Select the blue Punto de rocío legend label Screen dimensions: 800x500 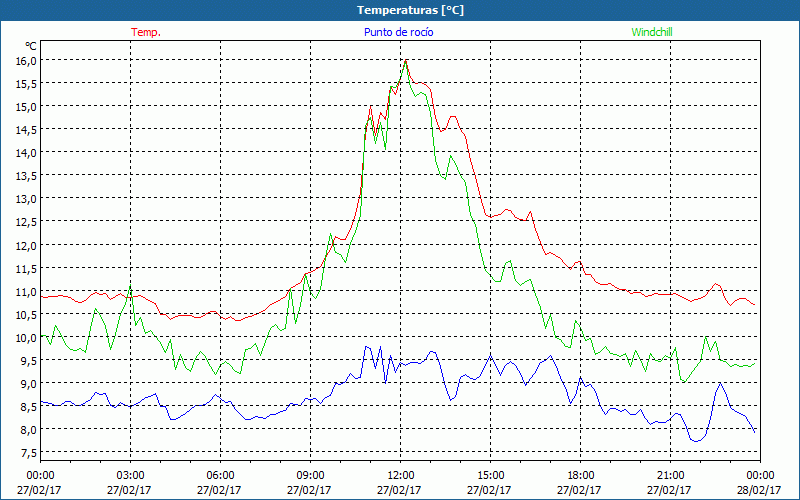click(x=398, y=32)
